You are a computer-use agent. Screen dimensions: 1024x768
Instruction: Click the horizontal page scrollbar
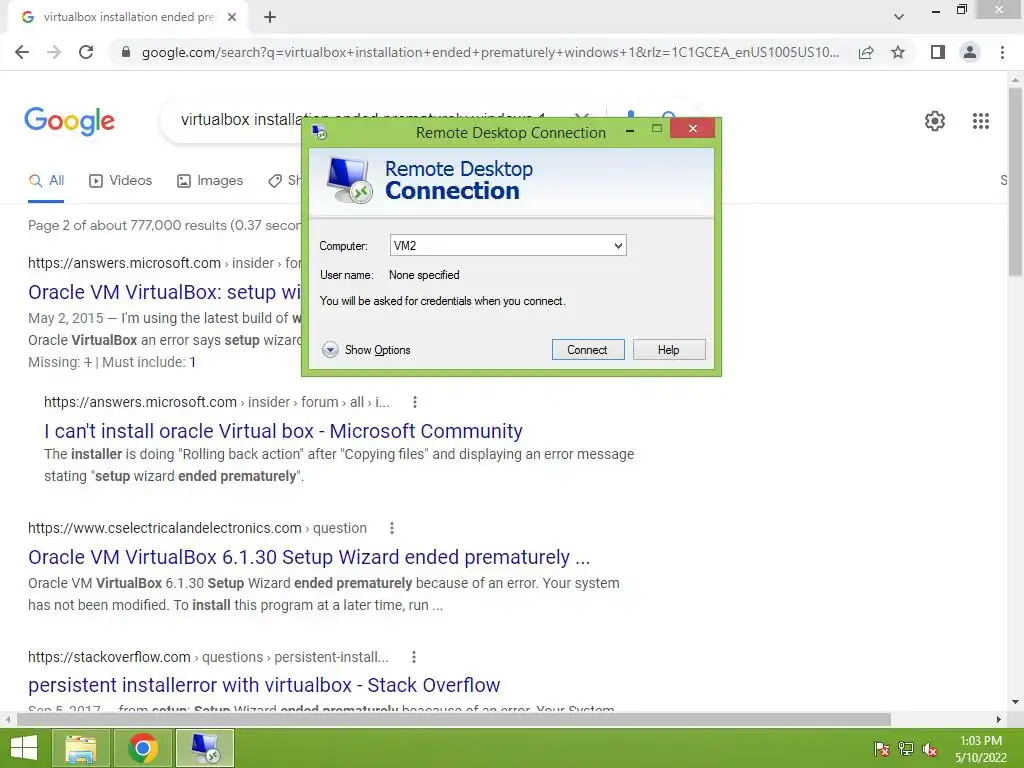454,719
